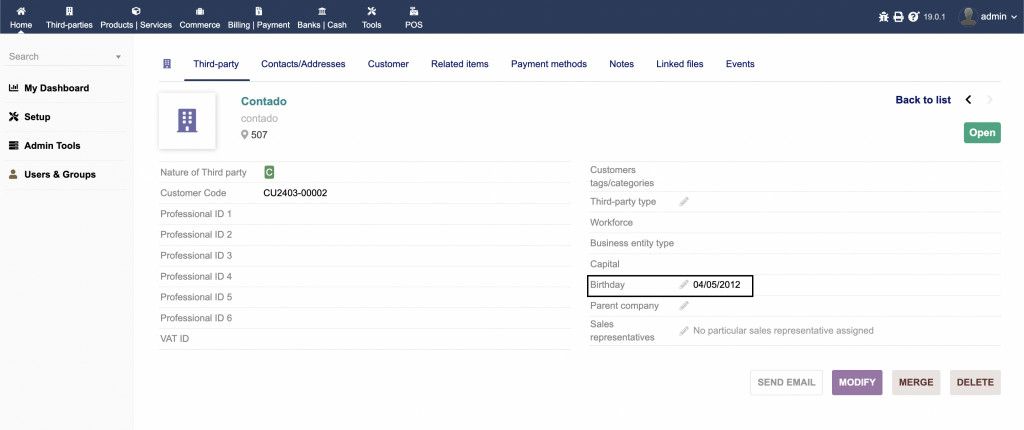Open the POS module
1024x430 pixels.
click(413, 17)
